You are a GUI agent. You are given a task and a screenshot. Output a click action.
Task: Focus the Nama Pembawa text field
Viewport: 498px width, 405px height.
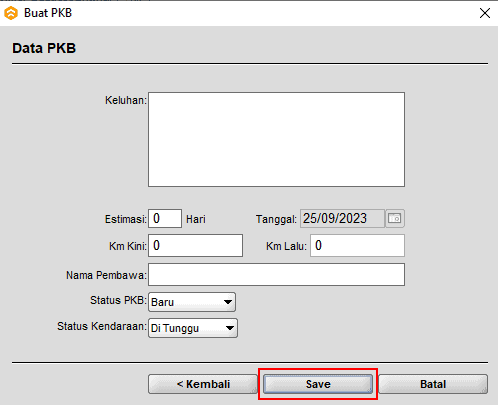coord(276,275)
